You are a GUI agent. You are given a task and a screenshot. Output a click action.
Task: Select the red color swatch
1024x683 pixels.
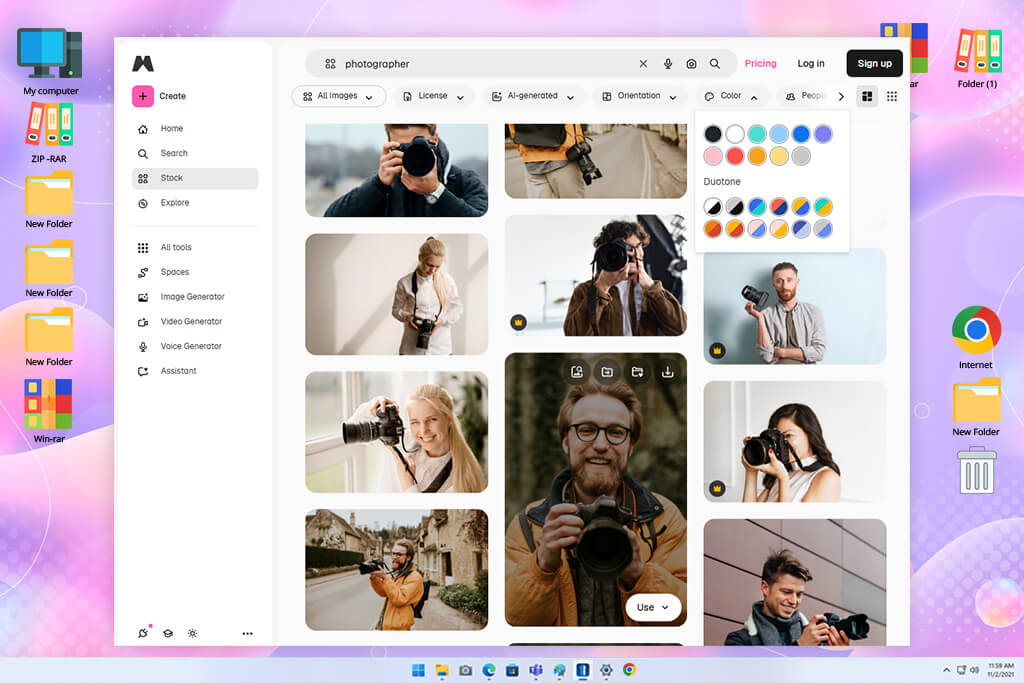(735, 156)
